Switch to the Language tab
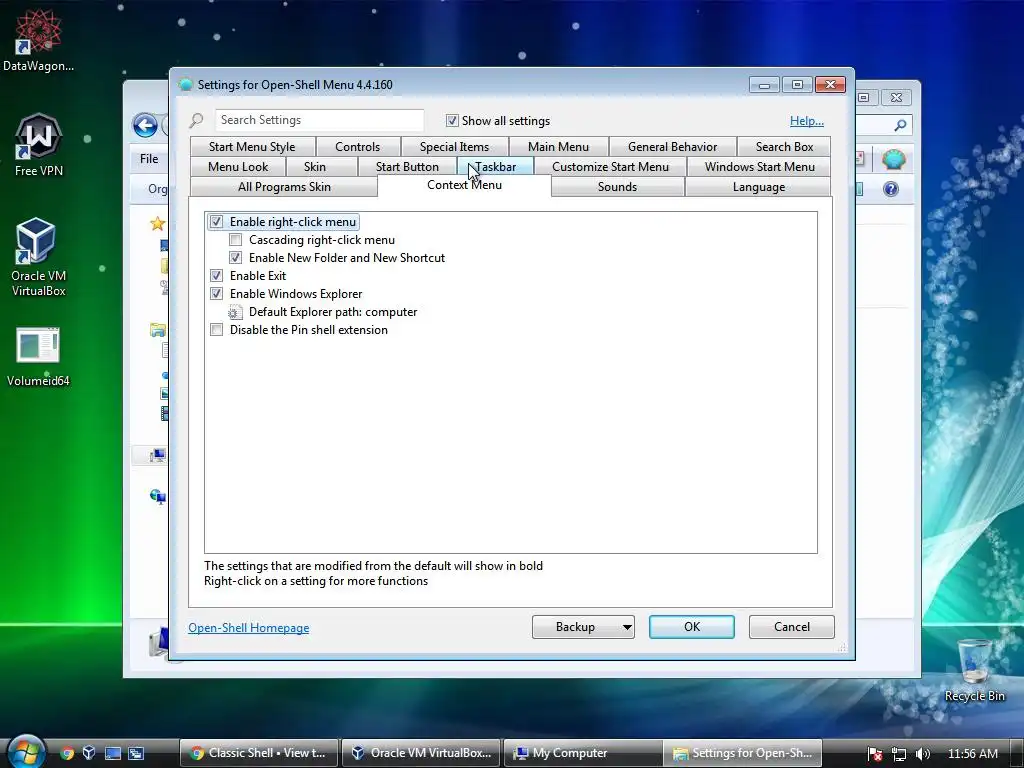This screenshot has width=1024, height=768. pyautogui.click(x=759, y=187)
